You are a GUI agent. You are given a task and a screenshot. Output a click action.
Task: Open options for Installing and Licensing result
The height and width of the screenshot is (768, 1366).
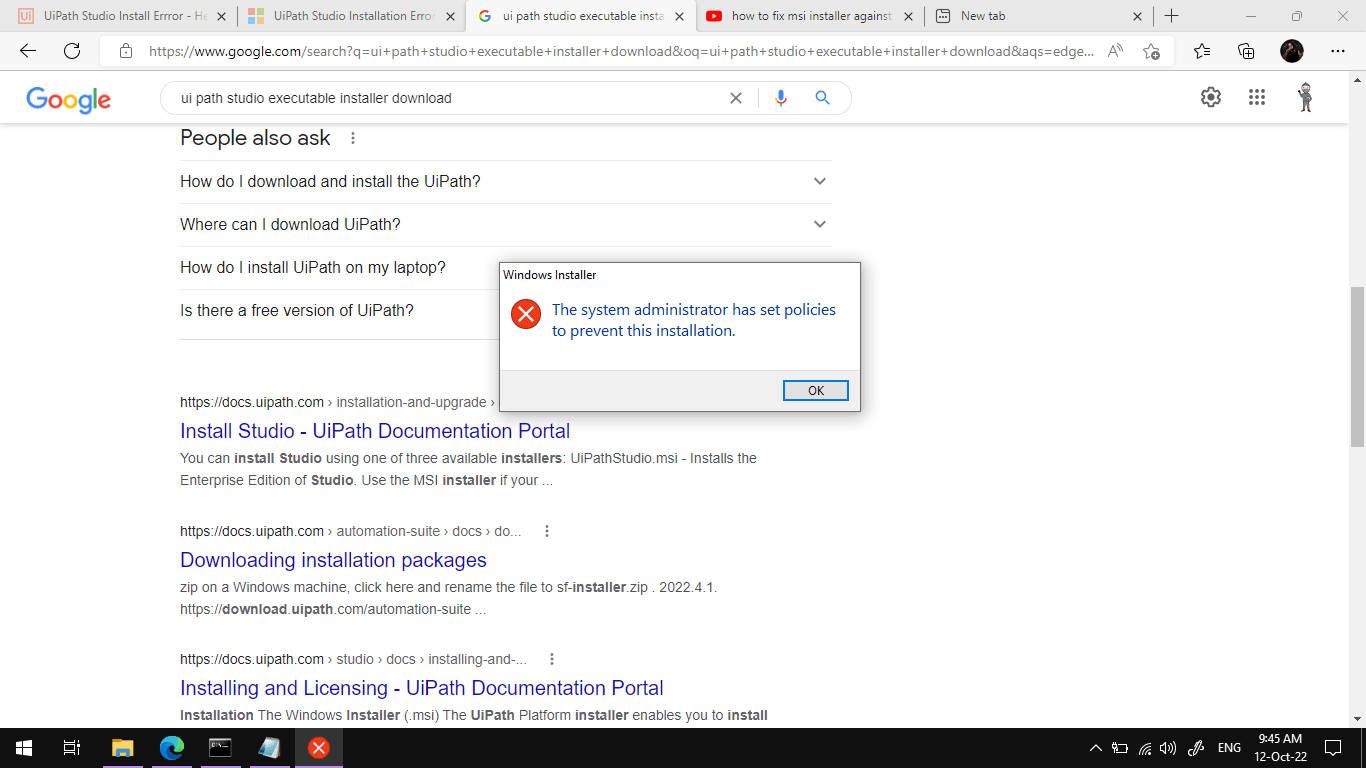click(x=552, y=659)
